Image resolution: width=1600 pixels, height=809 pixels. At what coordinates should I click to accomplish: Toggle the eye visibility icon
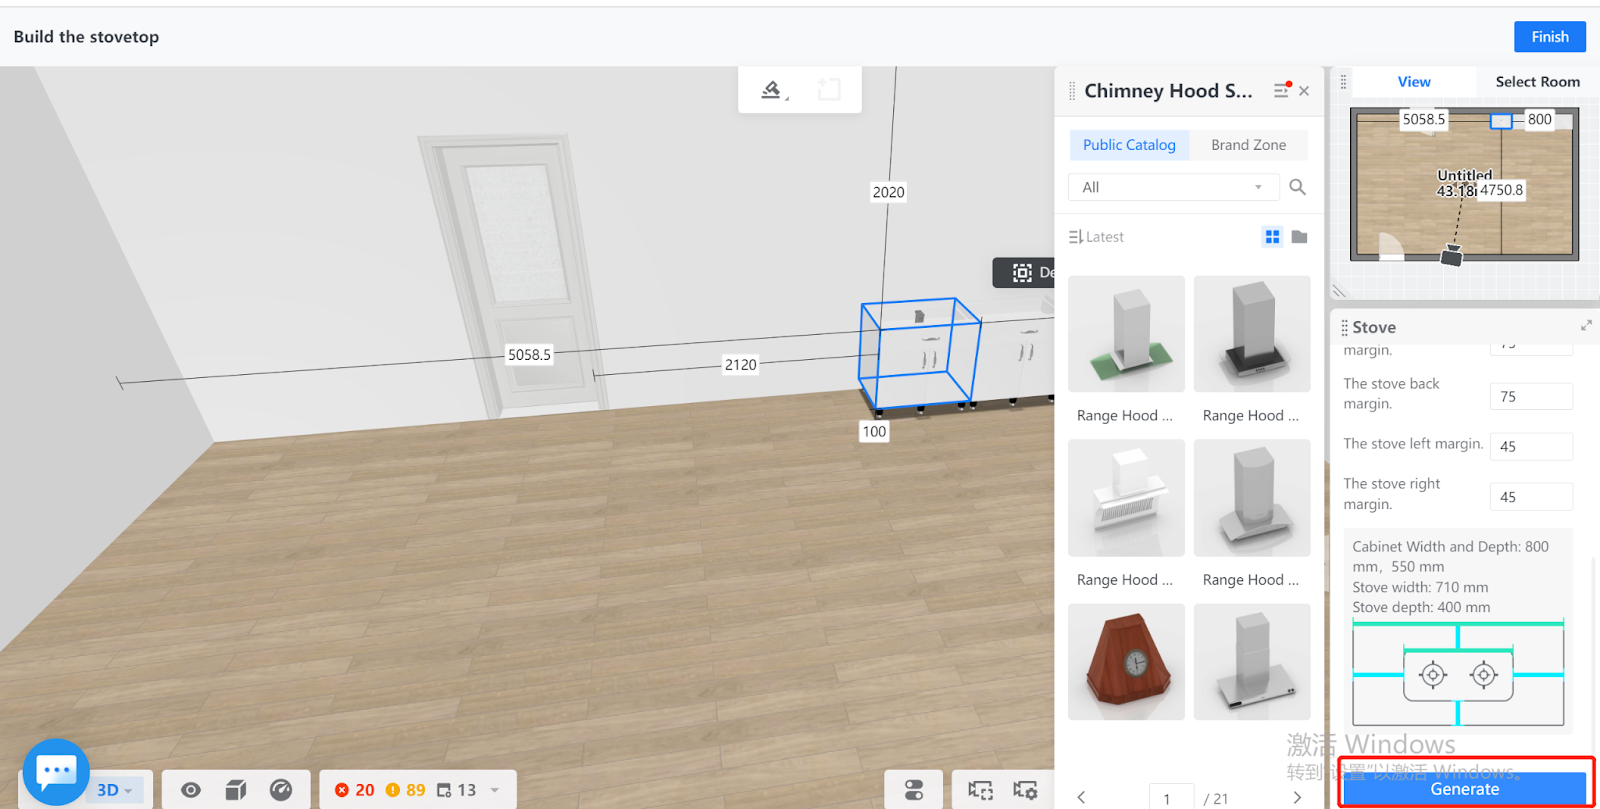pos(190,790)
